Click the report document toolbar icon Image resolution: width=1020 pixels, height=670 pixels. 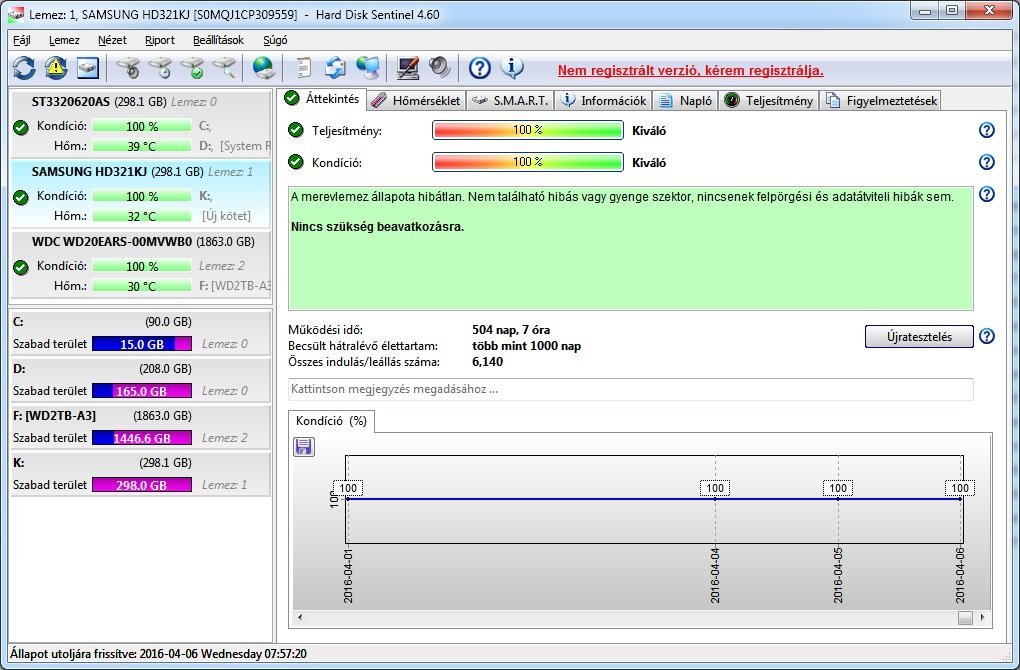click(x=304, y=68)
